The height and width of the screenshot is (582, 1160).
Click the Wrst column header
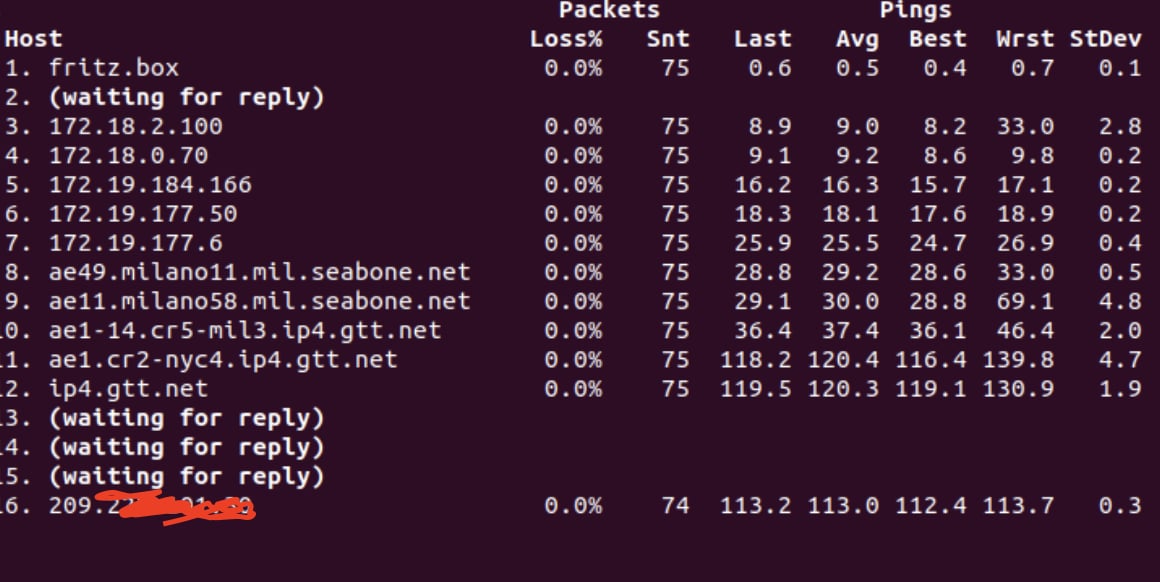[1025, 38]
